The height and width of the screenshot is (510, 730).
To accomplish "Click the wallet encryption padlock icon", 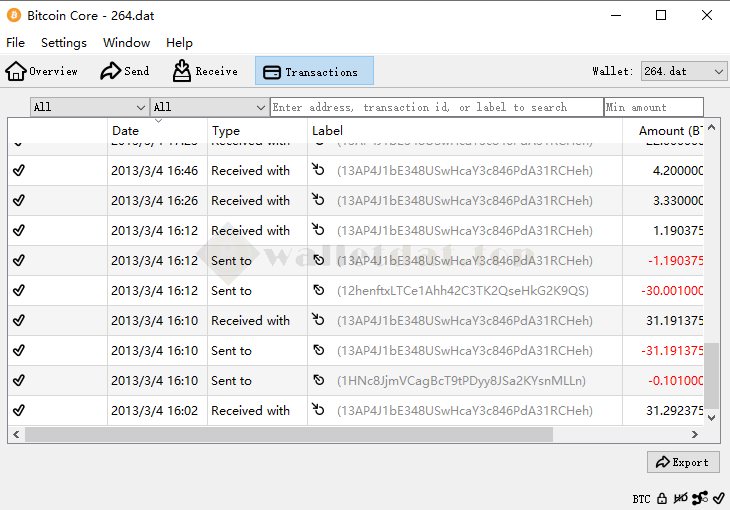I will point(662,498).
